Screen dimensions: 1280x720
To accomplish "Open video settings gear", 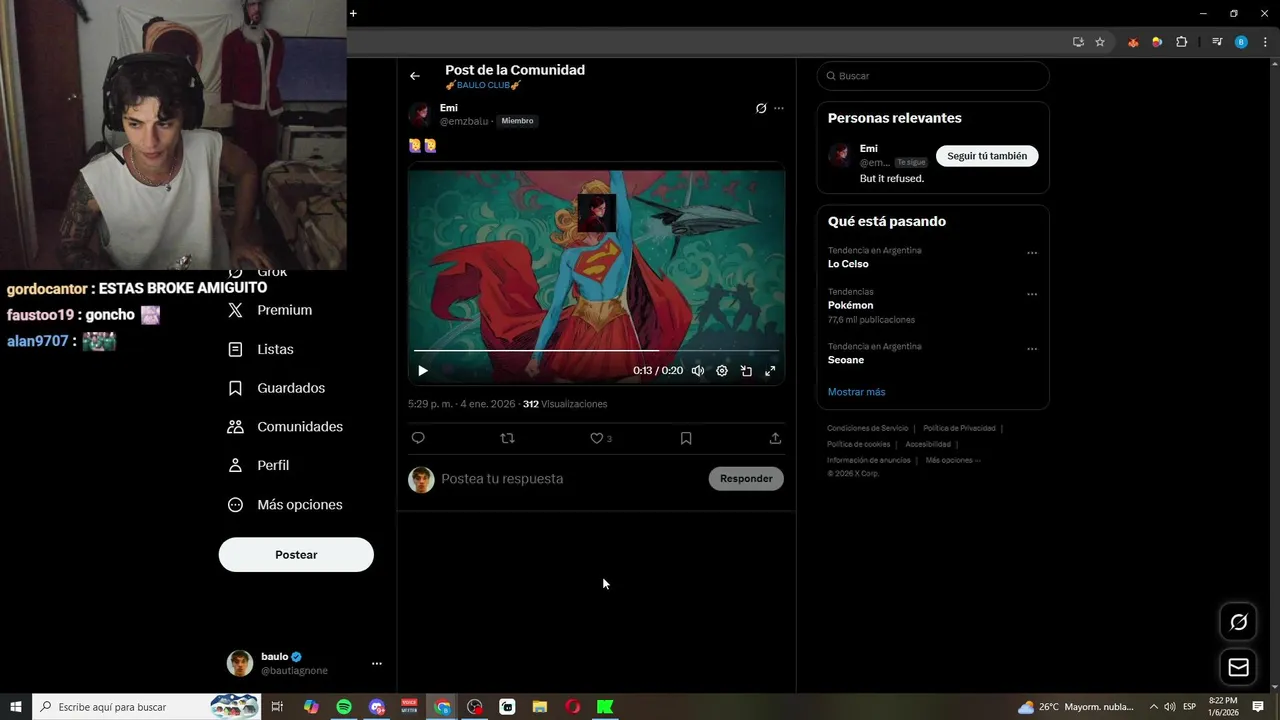I will (722, 371).
